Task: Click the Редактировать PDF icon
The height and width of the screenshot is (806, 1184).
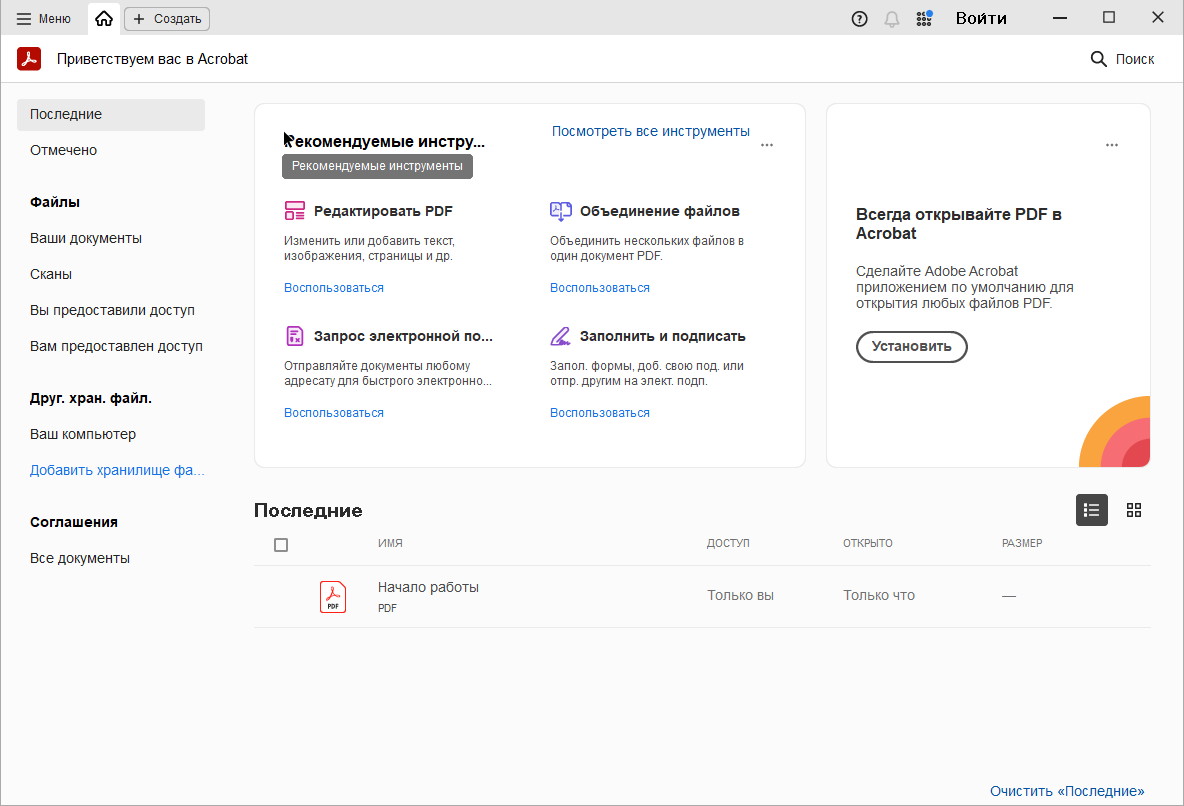Action: click(x=294, y=211)
